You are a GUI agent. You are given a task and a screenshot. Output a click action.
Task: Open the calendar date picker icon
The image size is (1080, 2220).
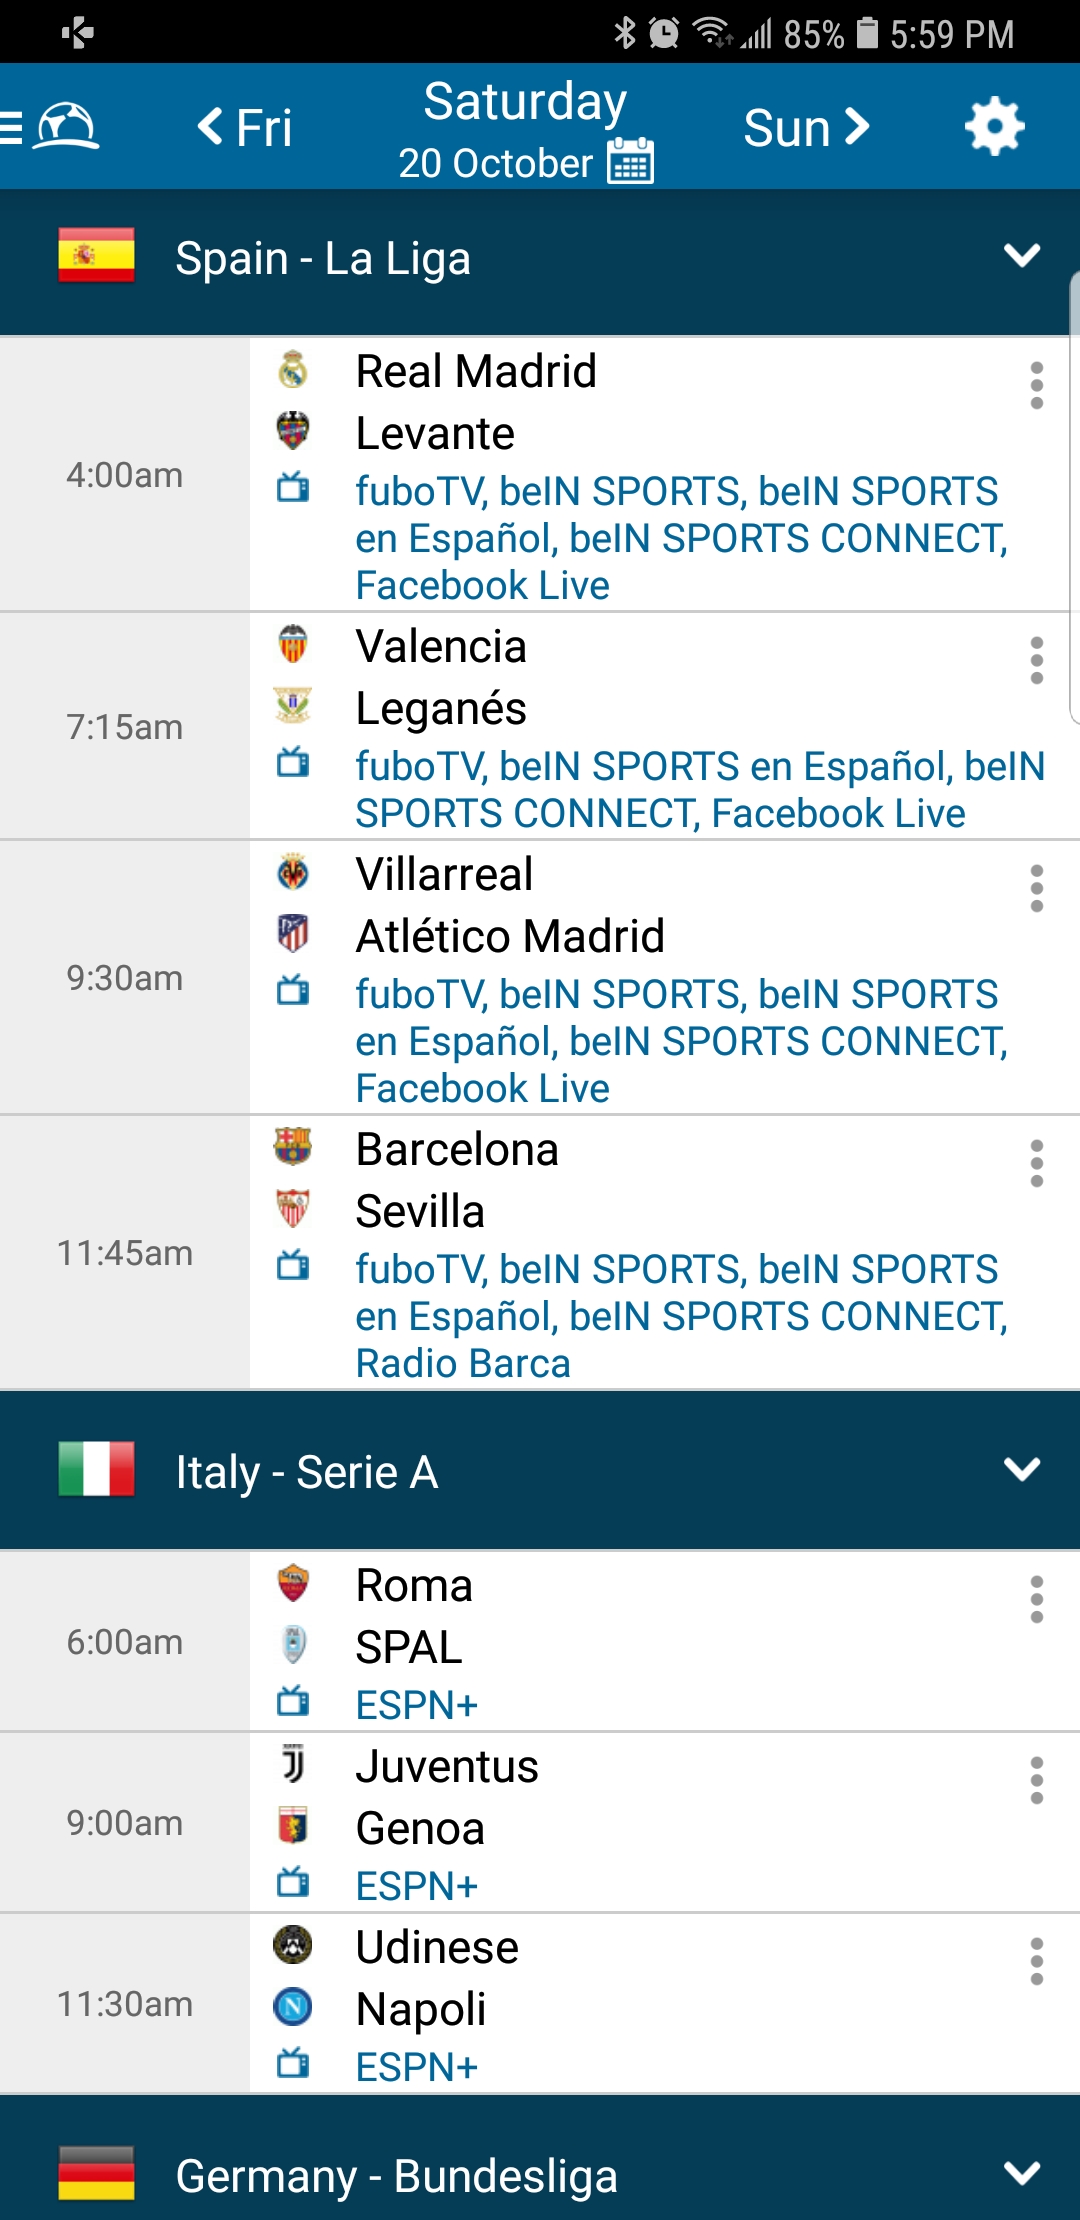[x=631, y=161]
